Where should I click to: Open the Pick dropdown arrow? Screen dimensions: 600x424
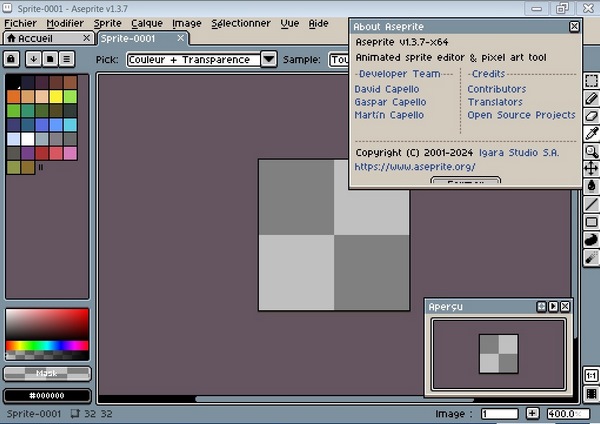(269, 59)
